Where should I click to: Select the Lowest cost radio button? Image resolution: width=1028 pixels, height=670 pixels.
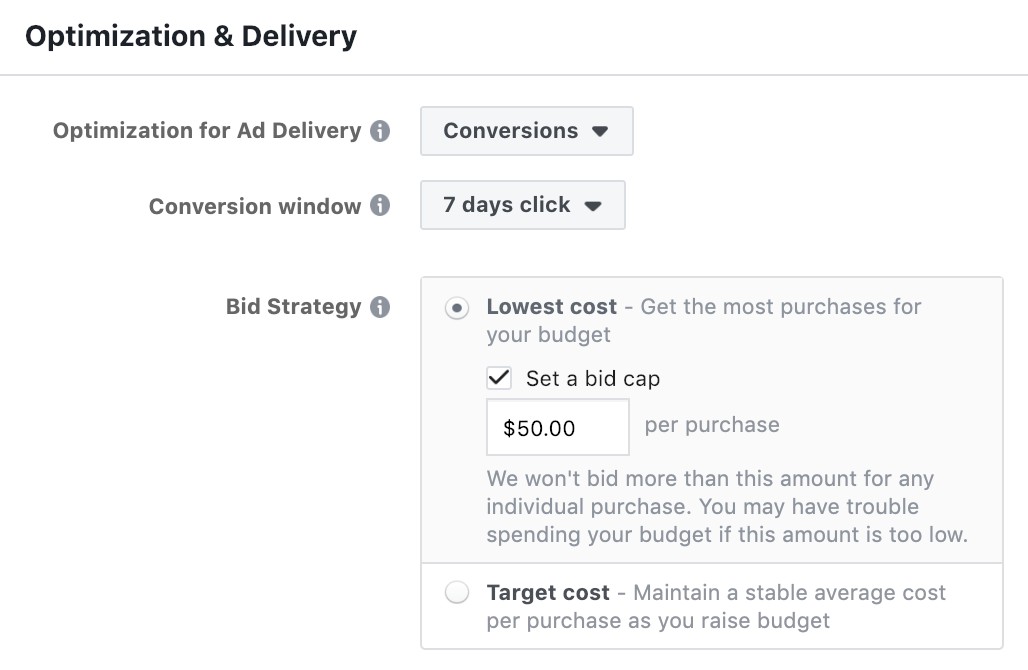coord(457,308)
